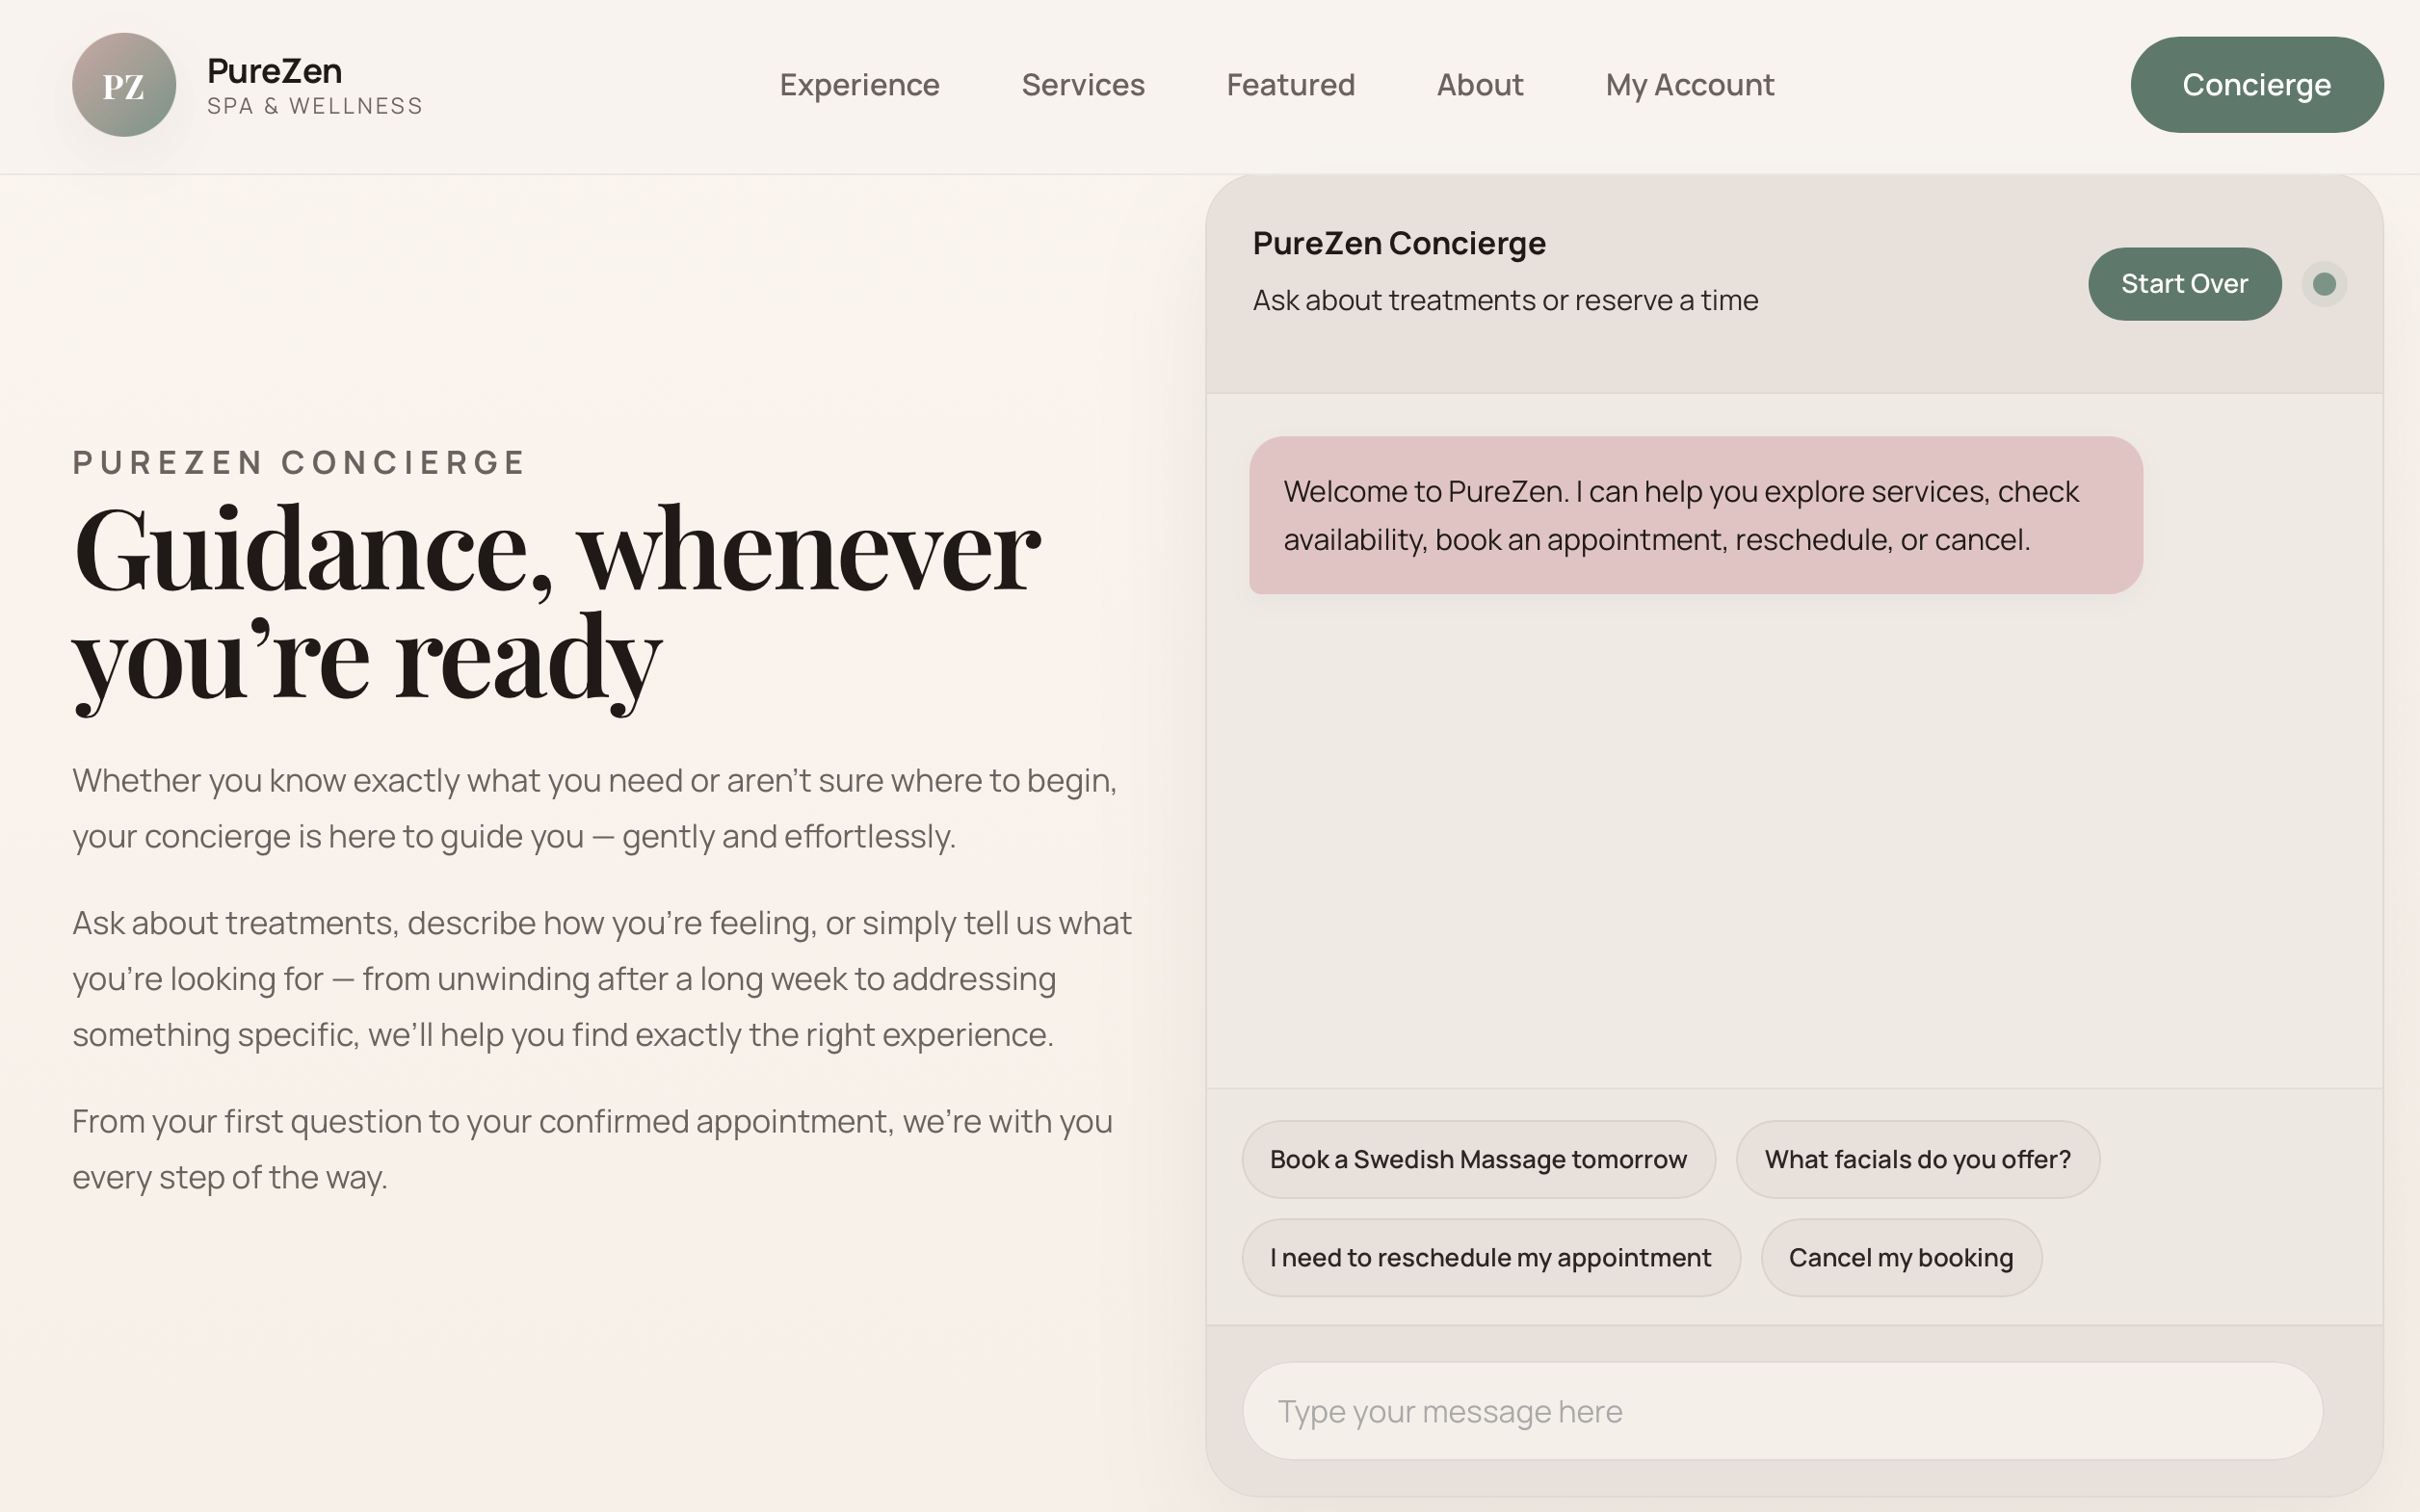
Task: Click the green status dot indicator
Action: click(x=2324, y=284)
